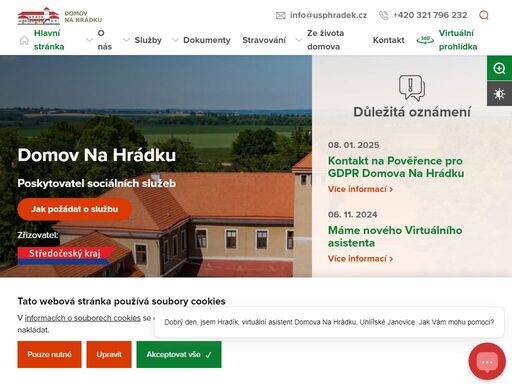Open Máme nového Virtuálního asistenta announcement
The width and height of the screenshot is (512, 384).
pyautogui.click(x=395, y=236)
